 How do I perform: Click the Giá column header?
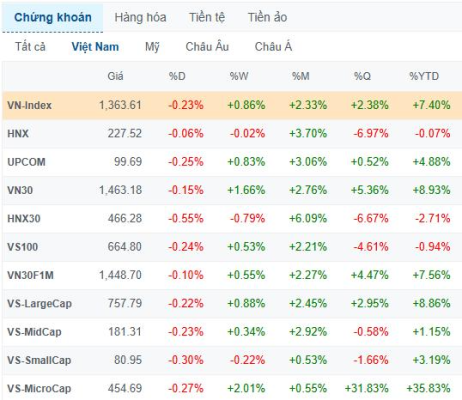[x=115, y=76]
